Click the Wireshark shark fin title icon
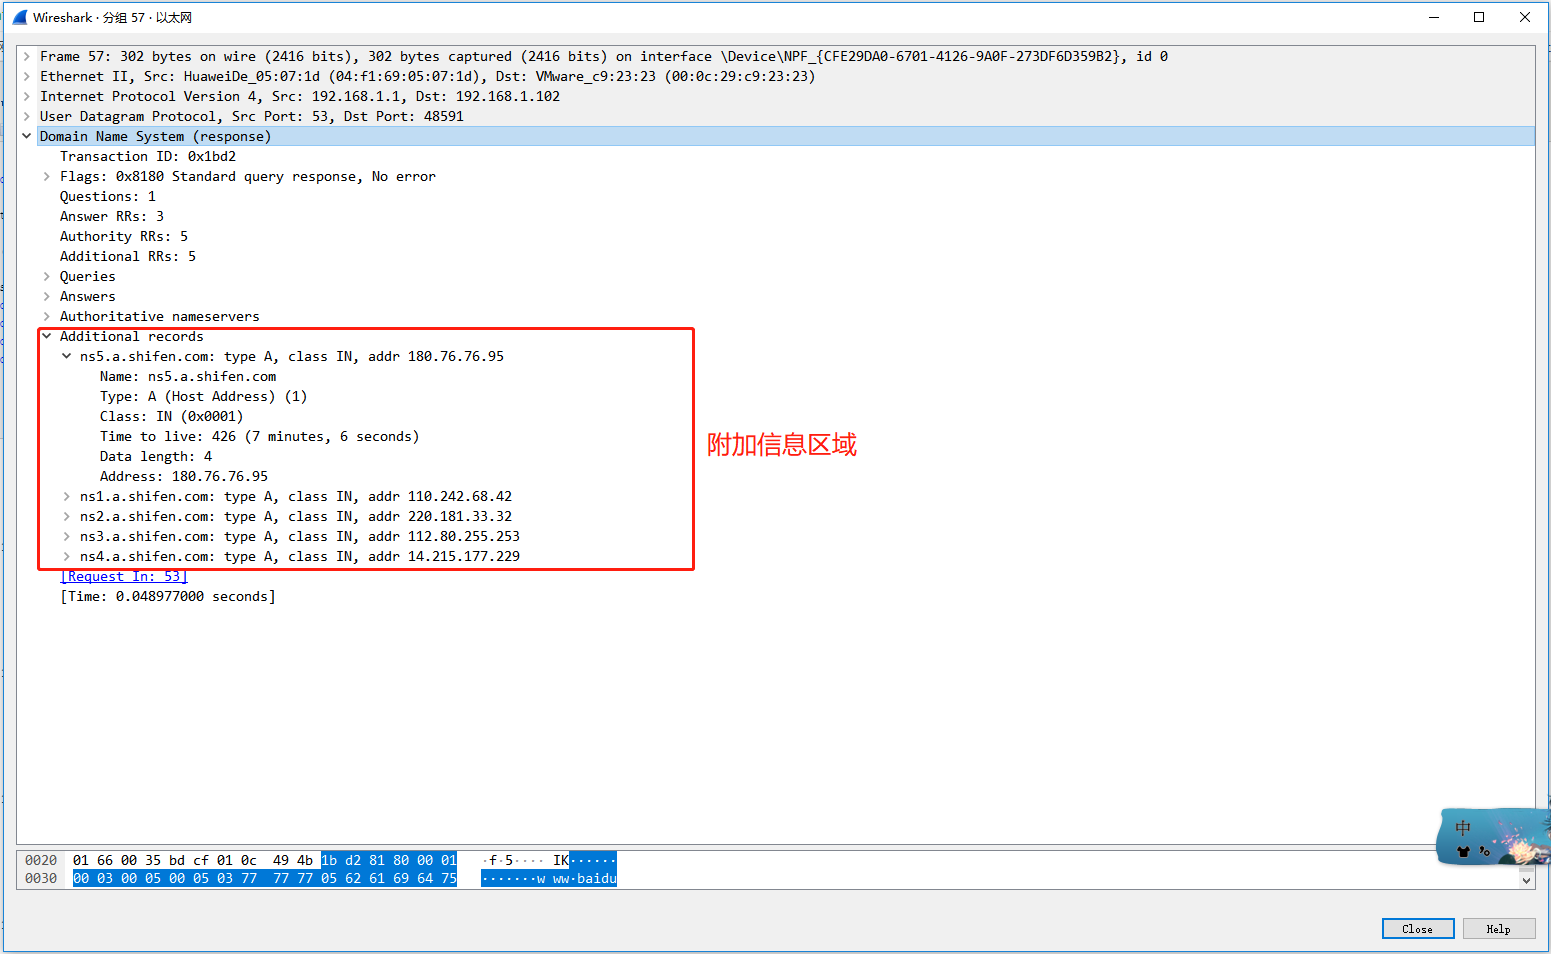This screenshot has height=954, width=1551. click(19, 17)
